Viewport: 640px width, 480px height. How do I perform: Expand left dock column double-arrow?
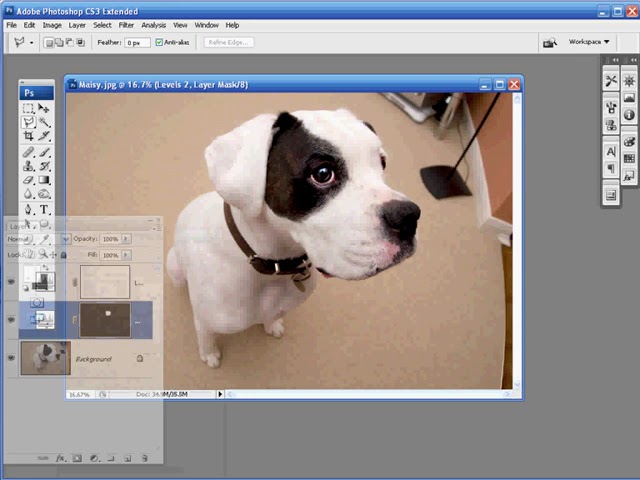[x=615, y=60]
